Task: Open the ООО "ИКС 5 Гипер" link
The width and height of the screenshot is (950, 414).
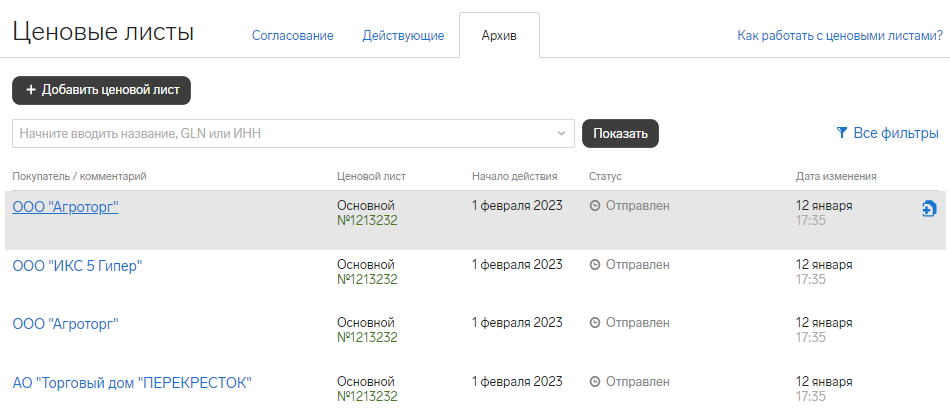Action: pos(77,266)
